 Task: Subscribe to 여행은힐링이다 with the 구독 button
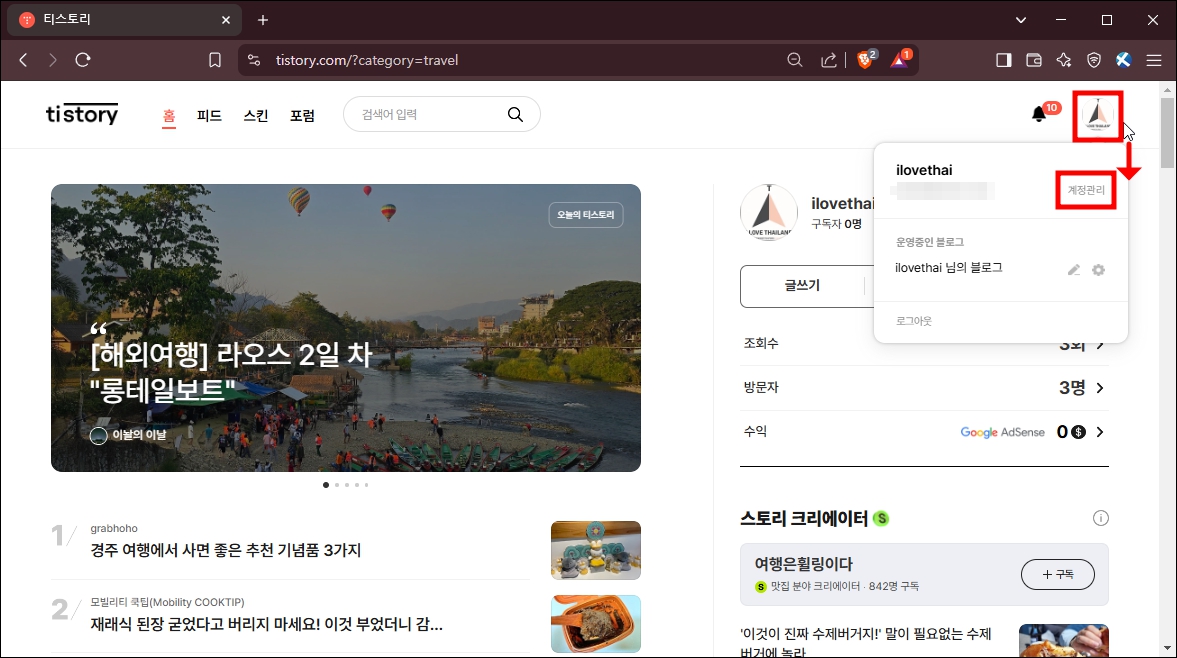(x=1057, y=574)
